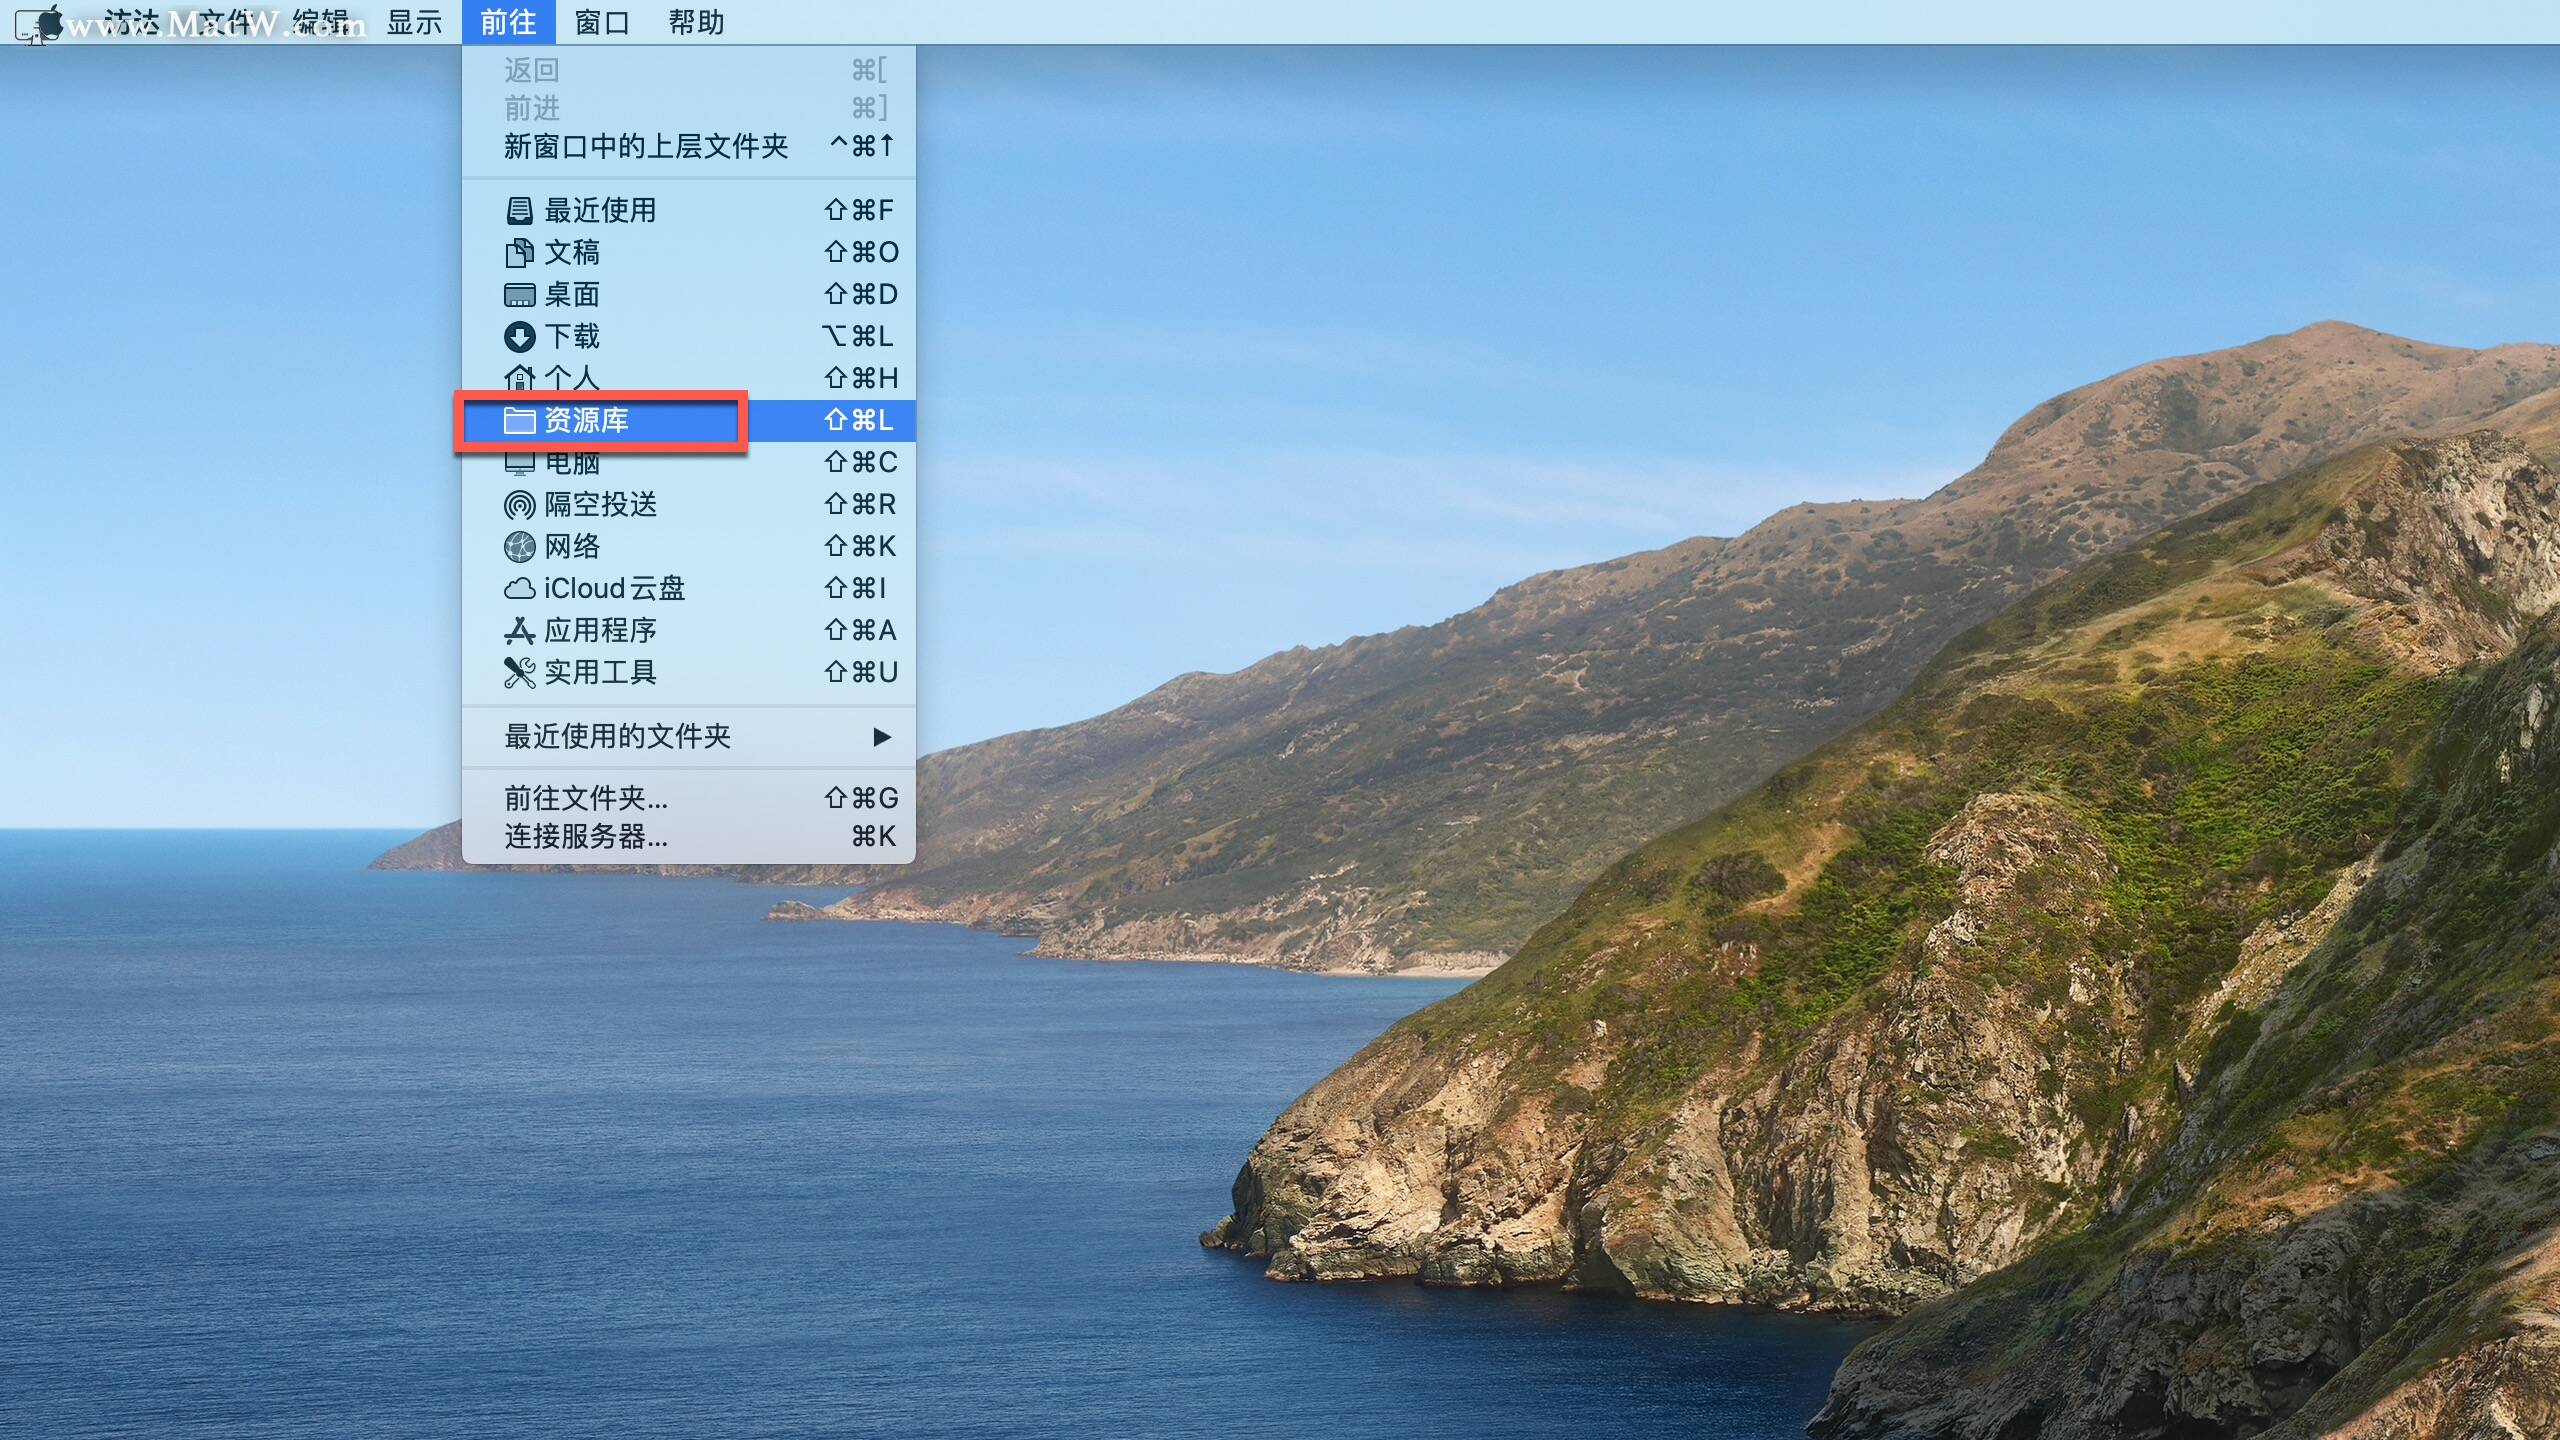Click the Recents icon in Go menu
2560x1440 pixels.
(519, 211)
